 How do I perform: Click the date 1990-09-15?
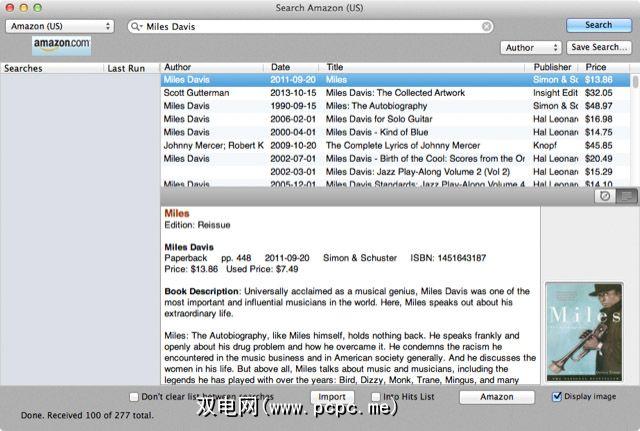coord(293,106)
